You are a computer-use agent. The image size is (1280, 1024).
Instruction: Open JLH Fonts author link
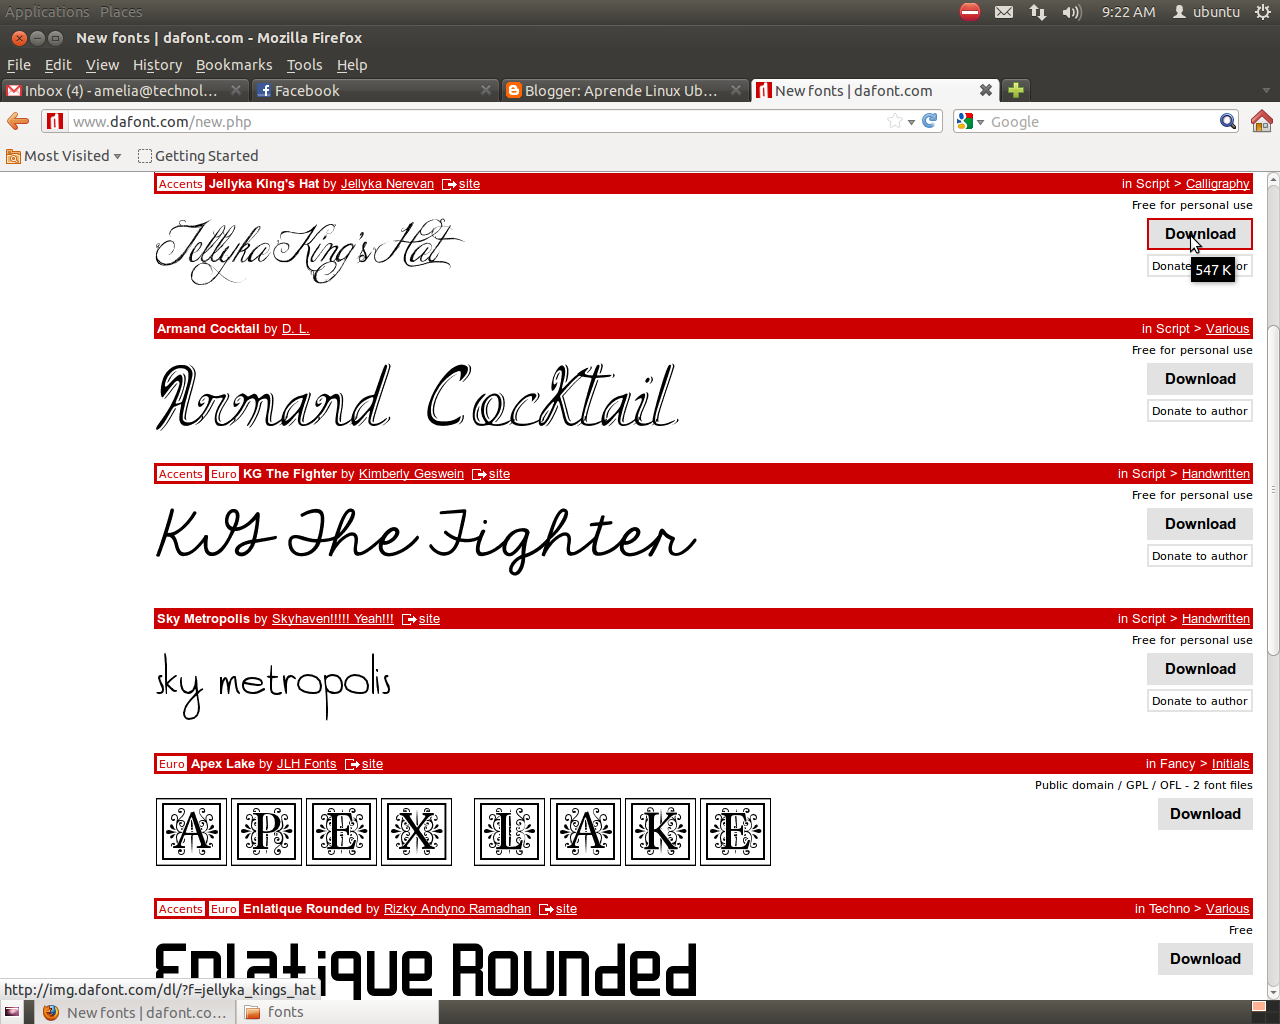306,764
